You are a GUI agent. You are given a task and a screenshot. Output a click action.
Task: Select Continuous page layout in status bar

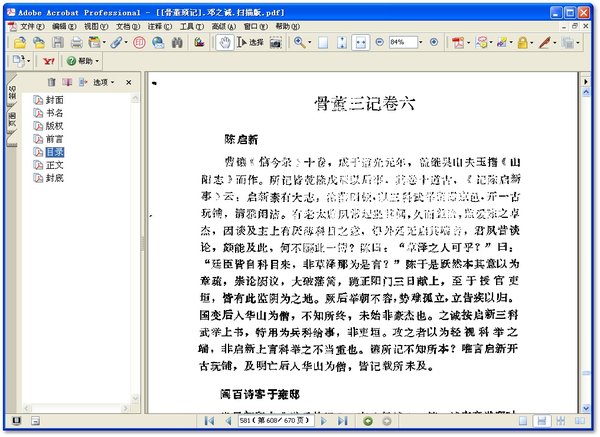pyautogui.click(x=541, y=421)
